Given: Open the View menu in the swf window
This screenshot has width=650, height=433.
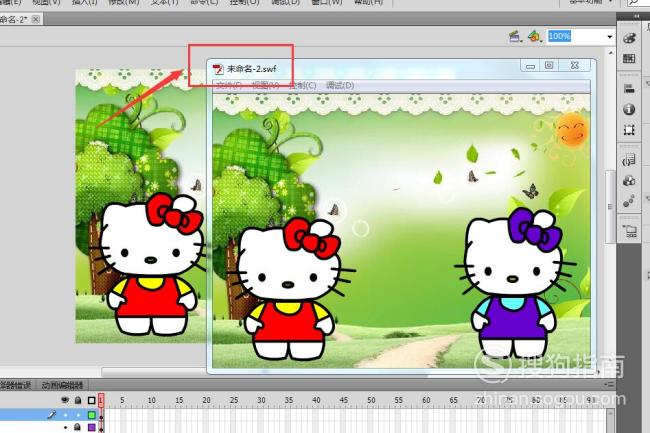Looking at the screenshot, I should (266, 85).
